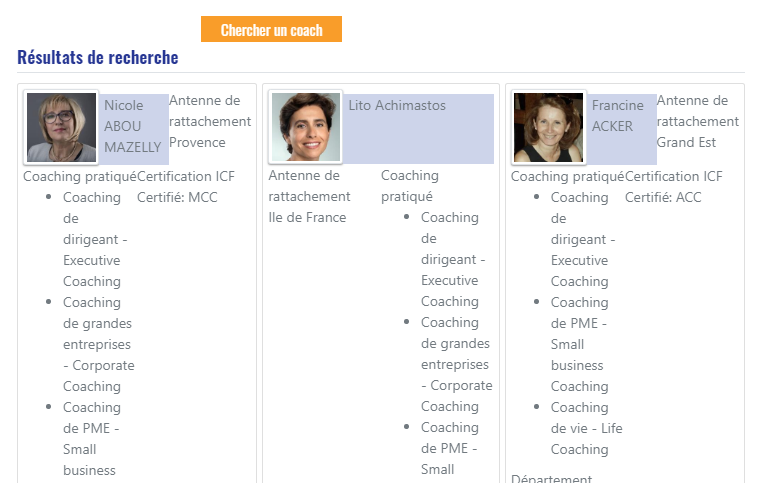Click Certifié: MCC in Nicole's card
The height and width of the screenshot is (483, 760).
tap(177, 197)
